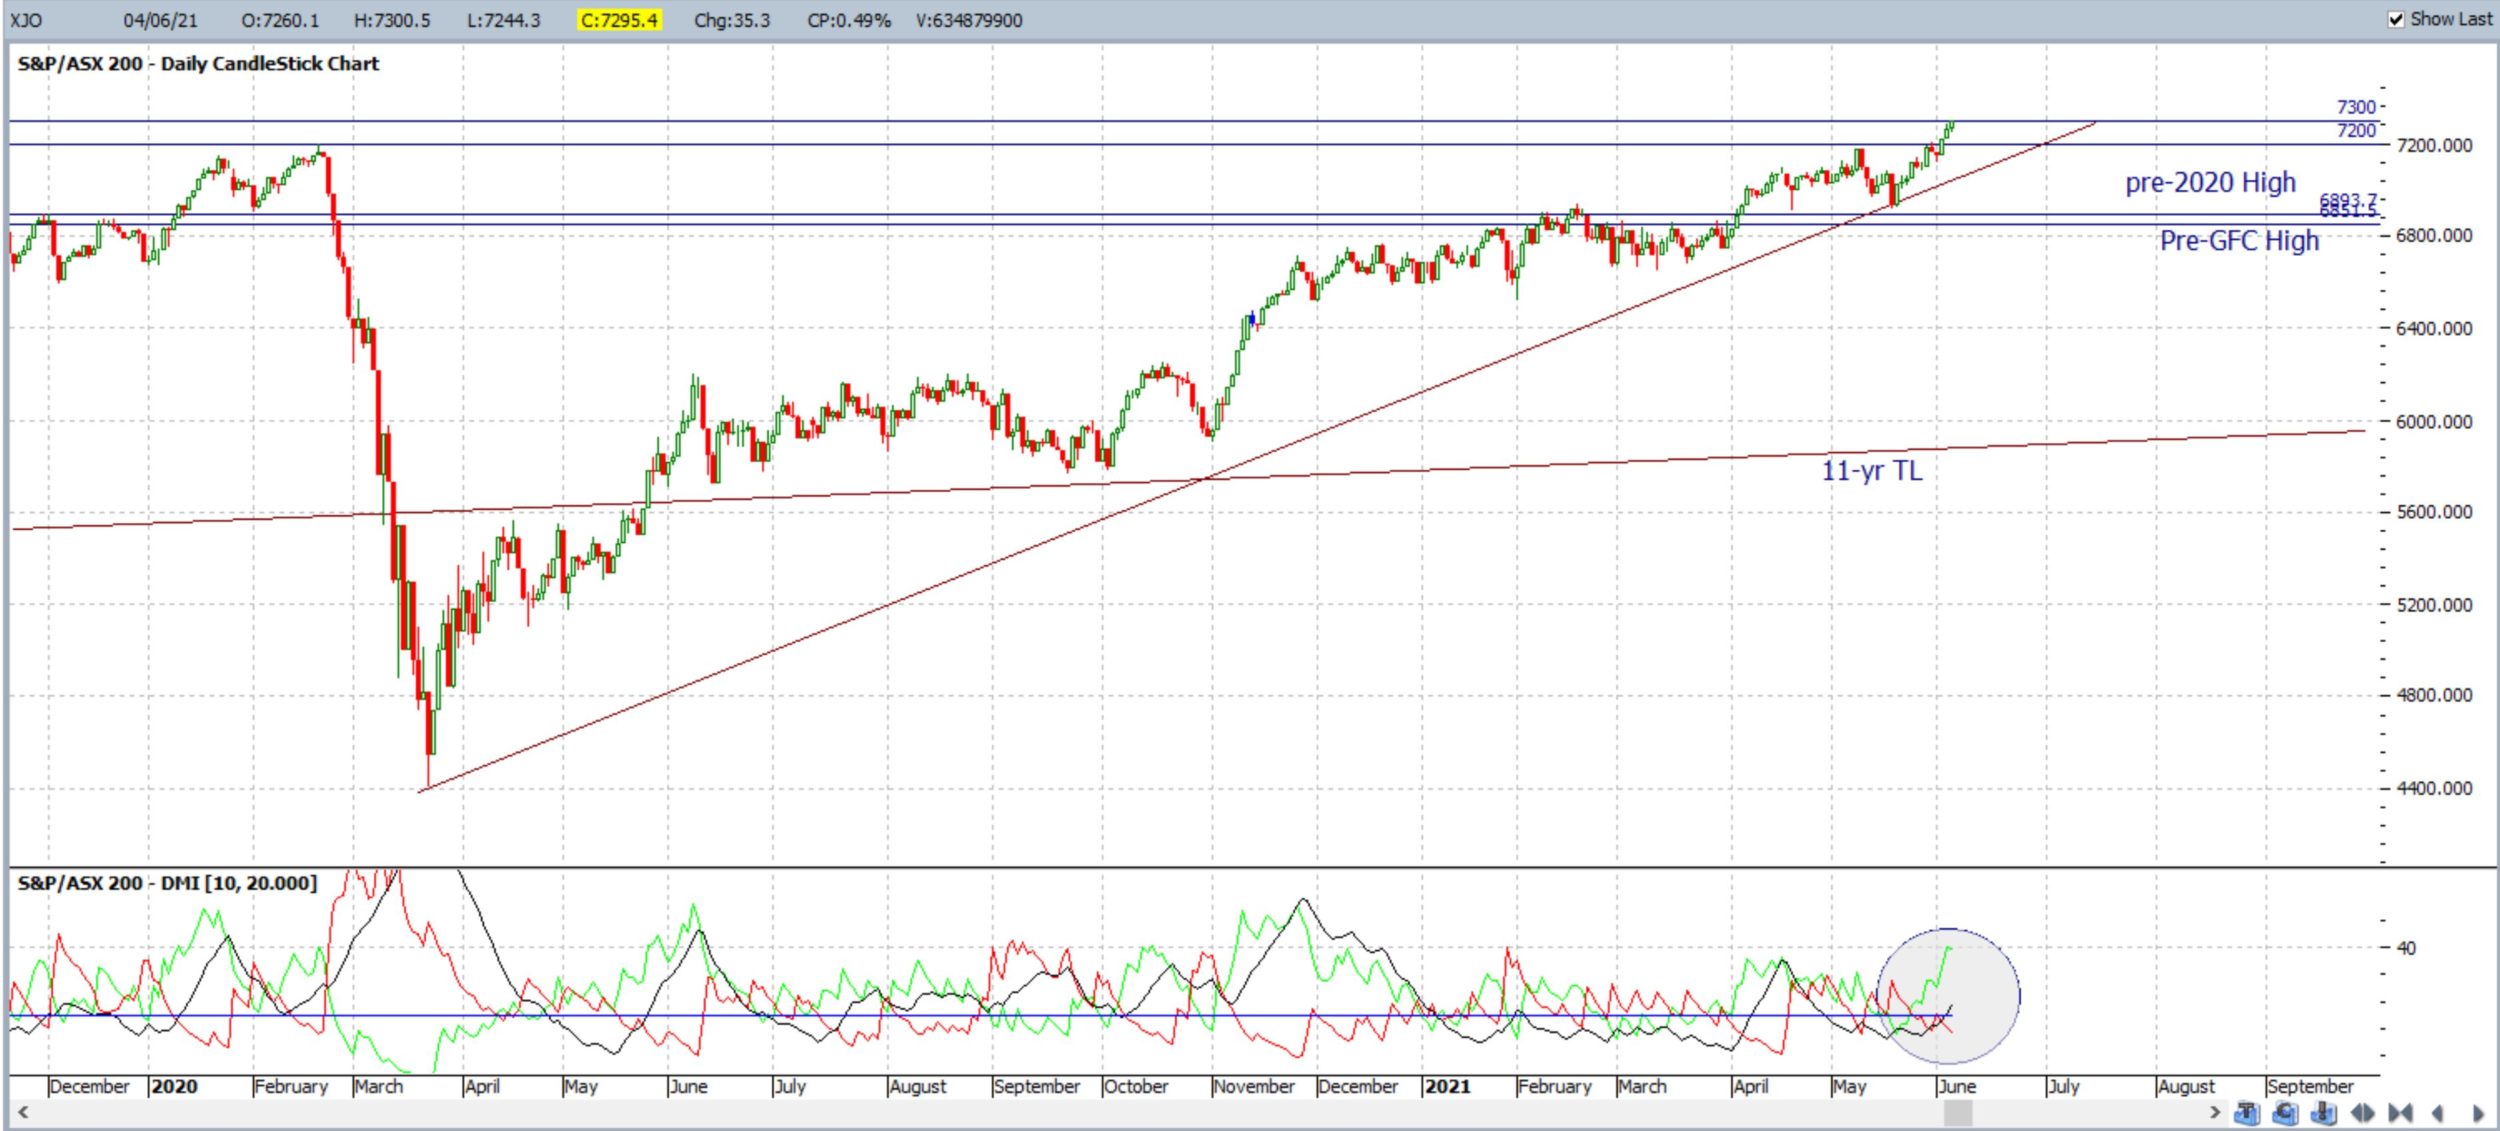Image resolution: width=2500 pixels, height=1131 pixels.
Task: Click the expand horizontal zoom arrows icon
Action: (2363, 1113)
